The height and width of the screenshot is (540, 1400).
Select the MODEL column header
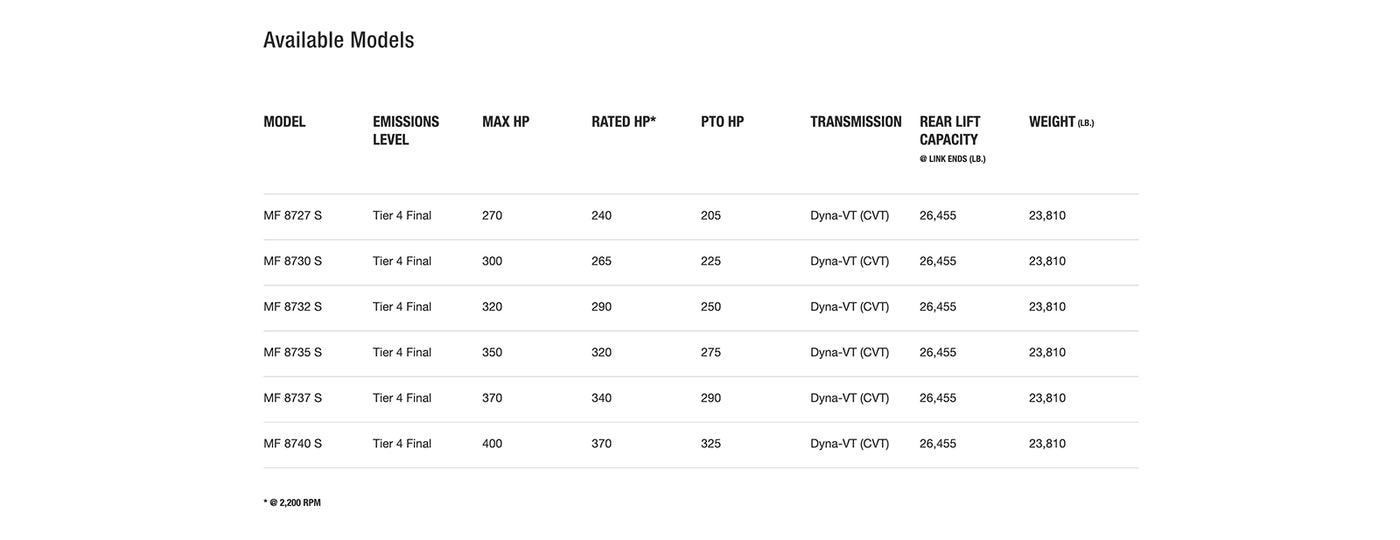click(285, 122)
